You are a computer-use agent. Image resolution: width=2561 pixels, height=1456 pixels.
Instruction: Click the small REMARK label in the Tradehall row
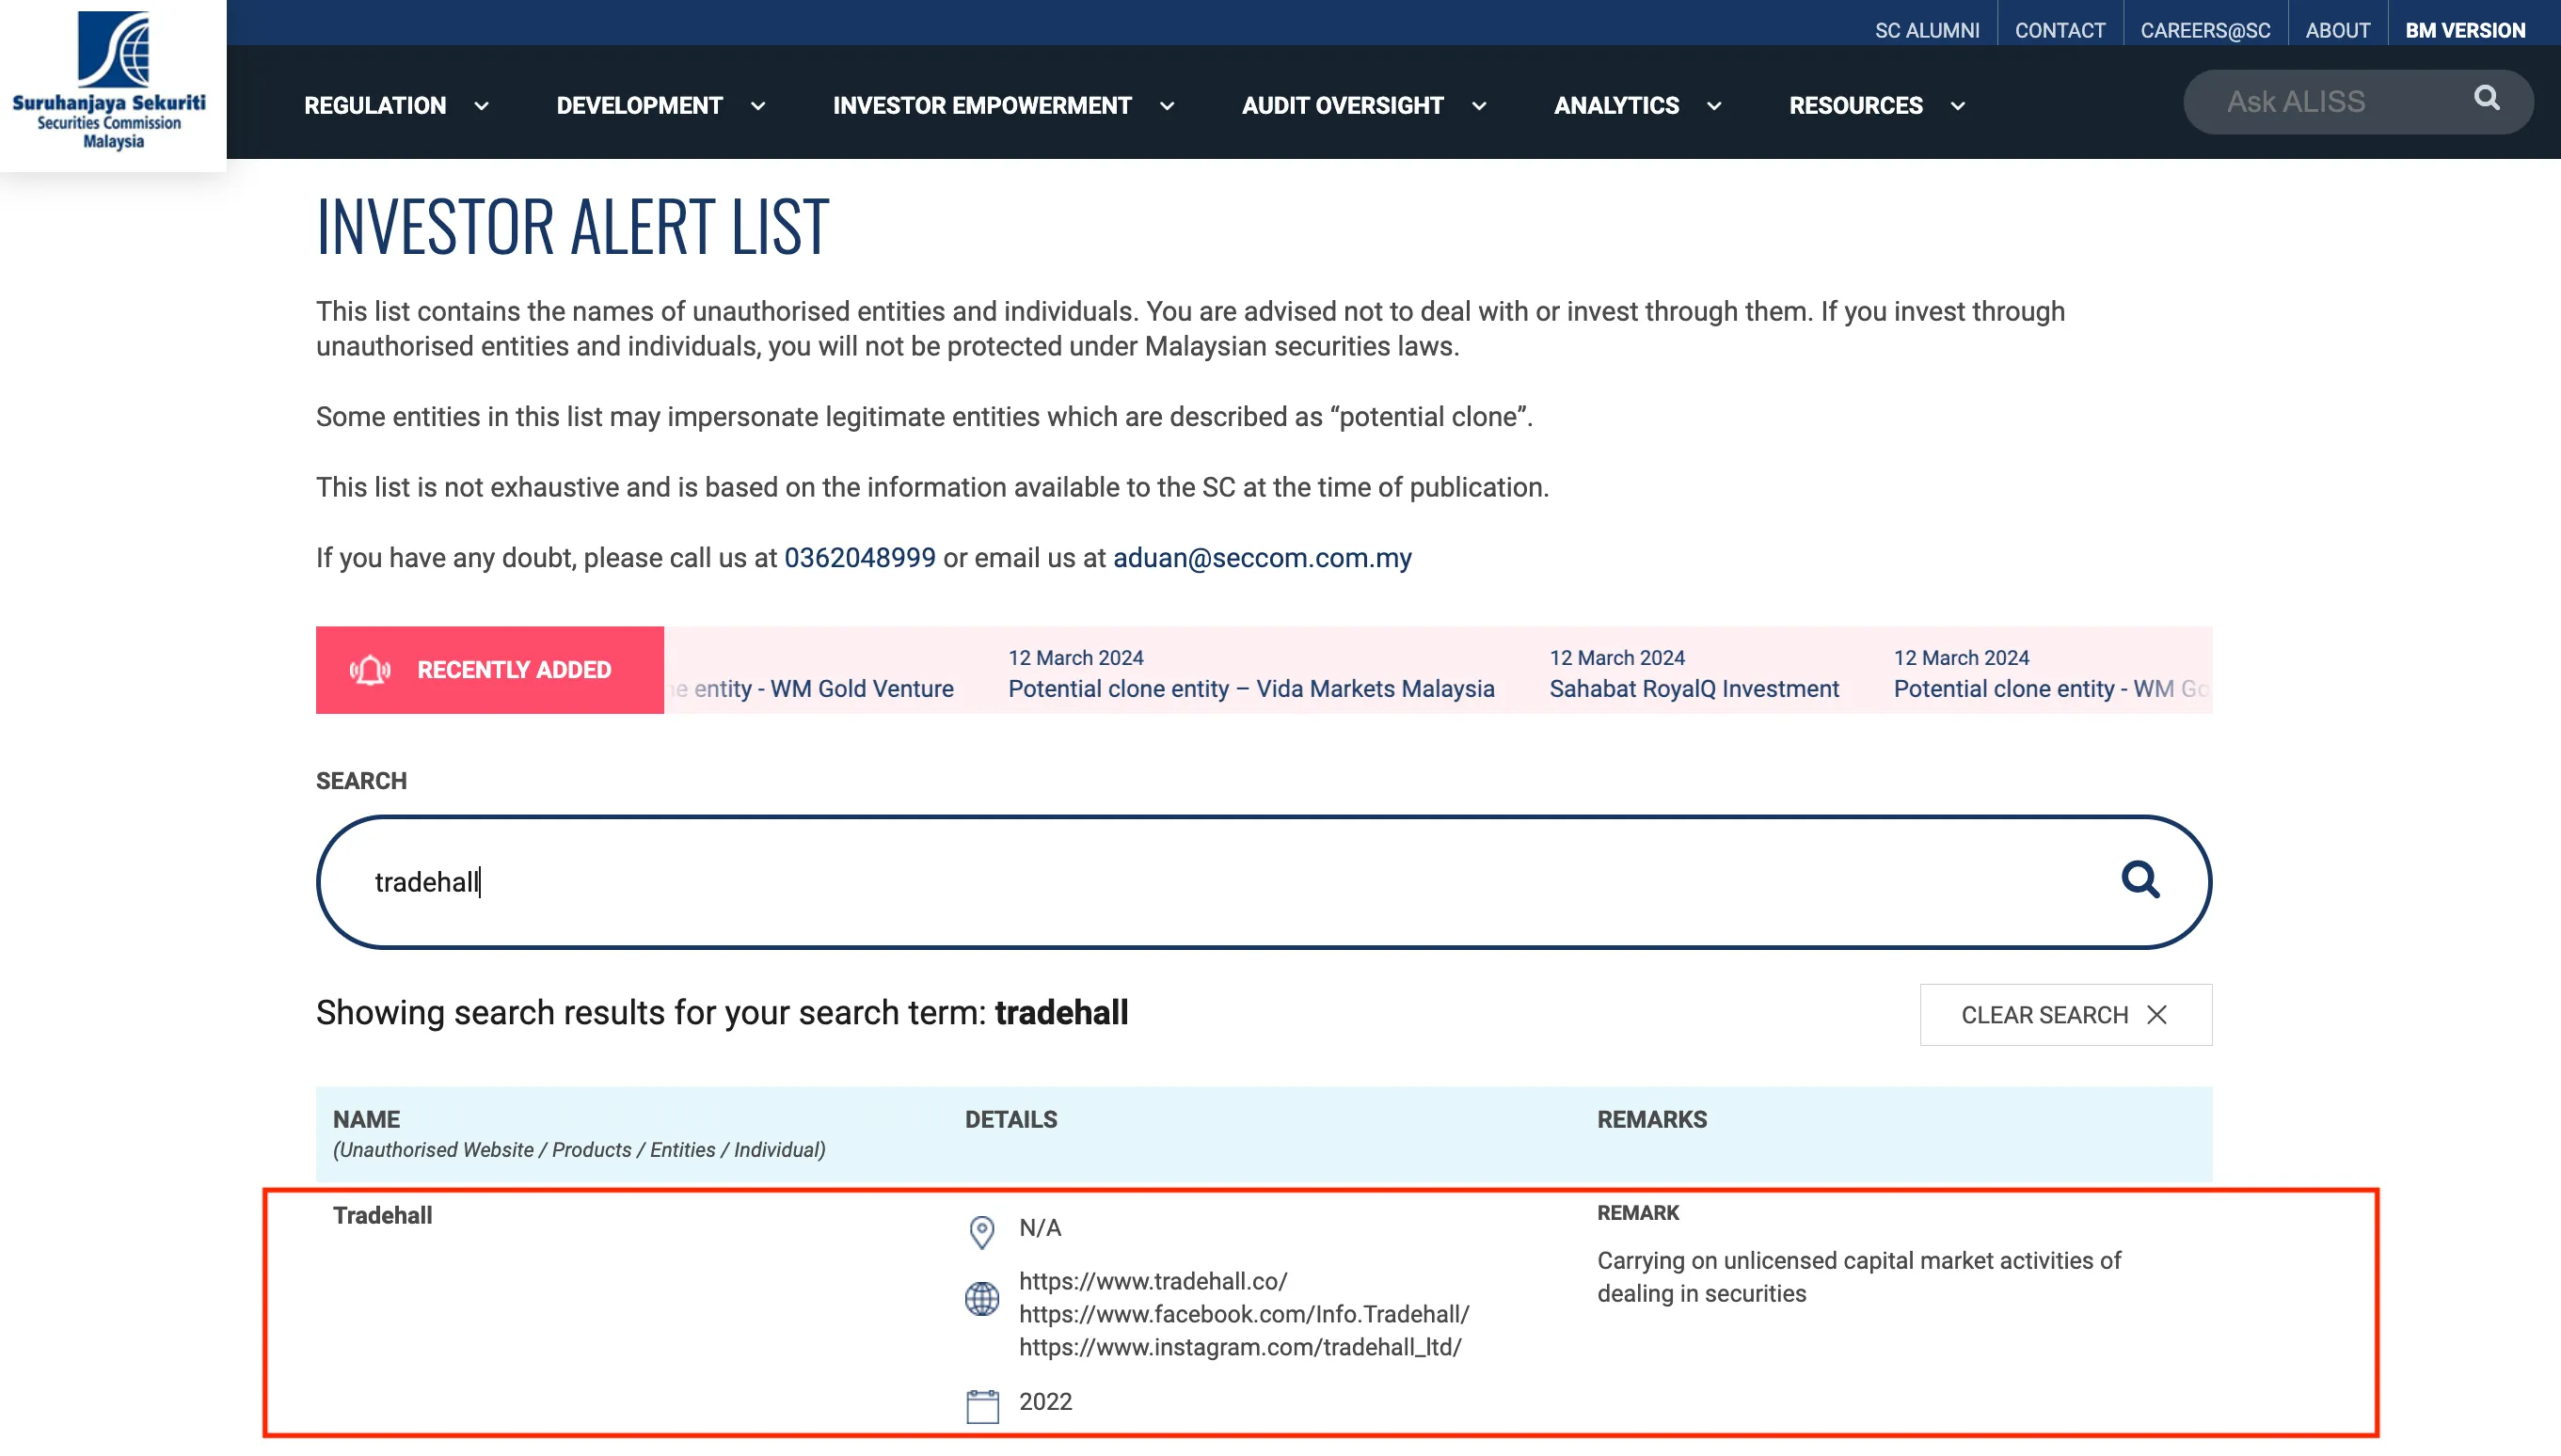[x=1638, y=1213]
